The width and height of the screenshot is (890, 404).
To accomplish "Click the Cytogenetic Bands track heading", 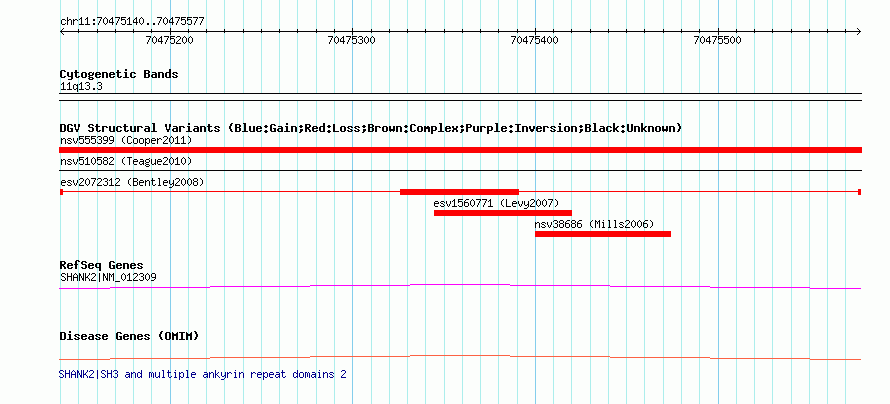I will [119, 74].
